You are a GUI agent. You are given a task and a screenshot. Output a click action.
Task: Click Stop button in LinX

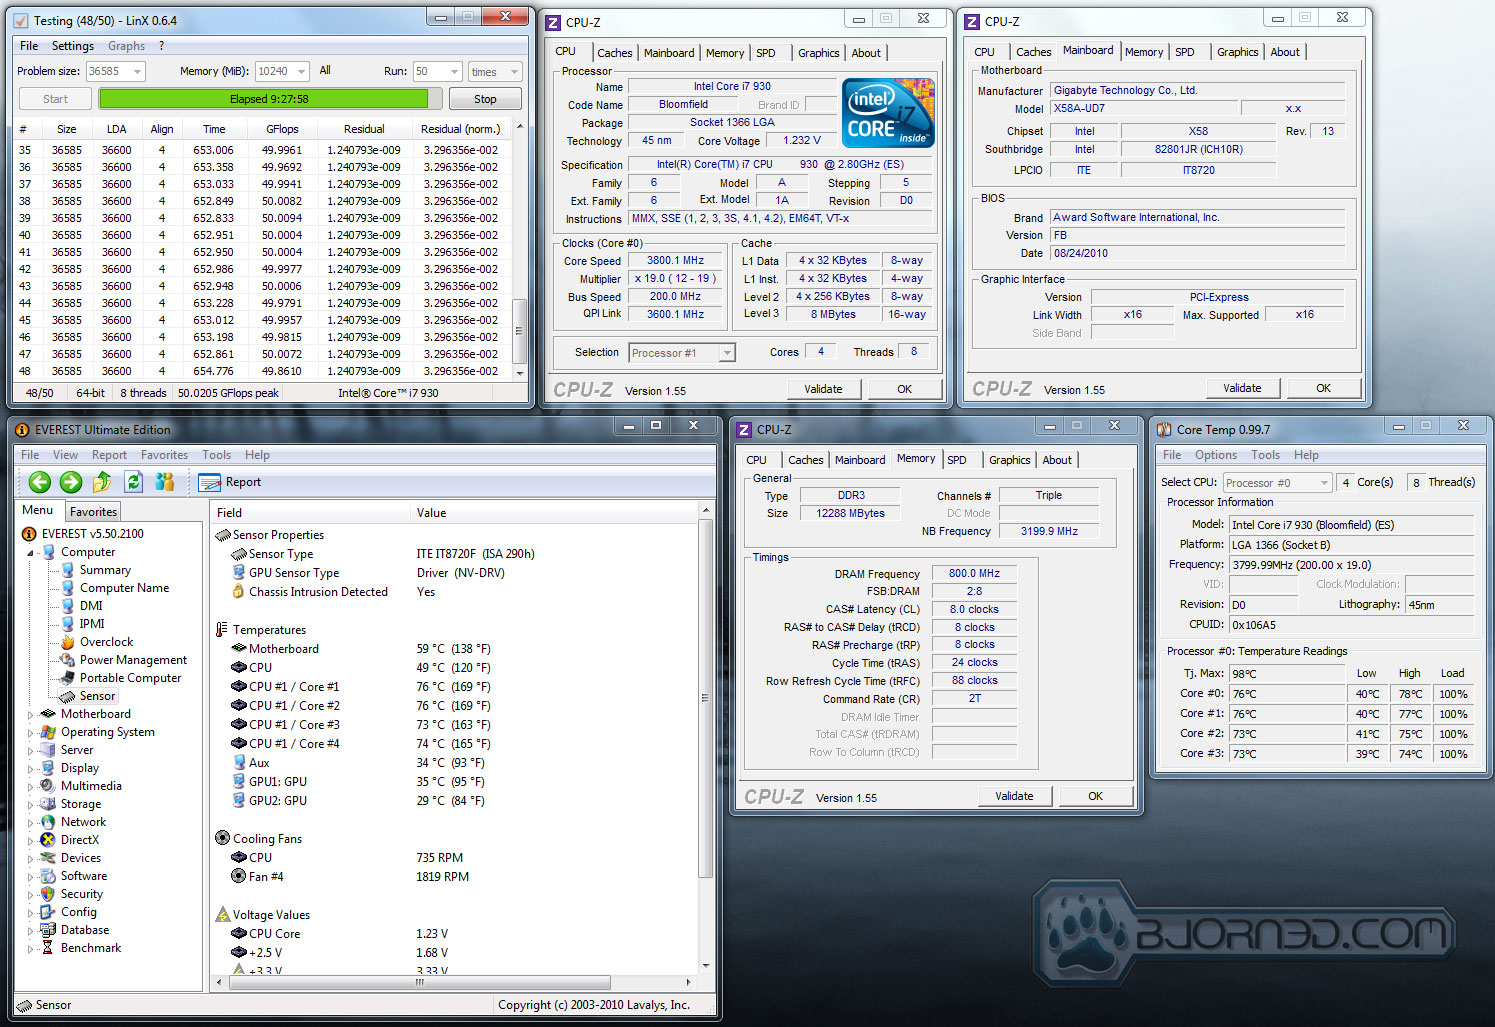pos(485,99)
